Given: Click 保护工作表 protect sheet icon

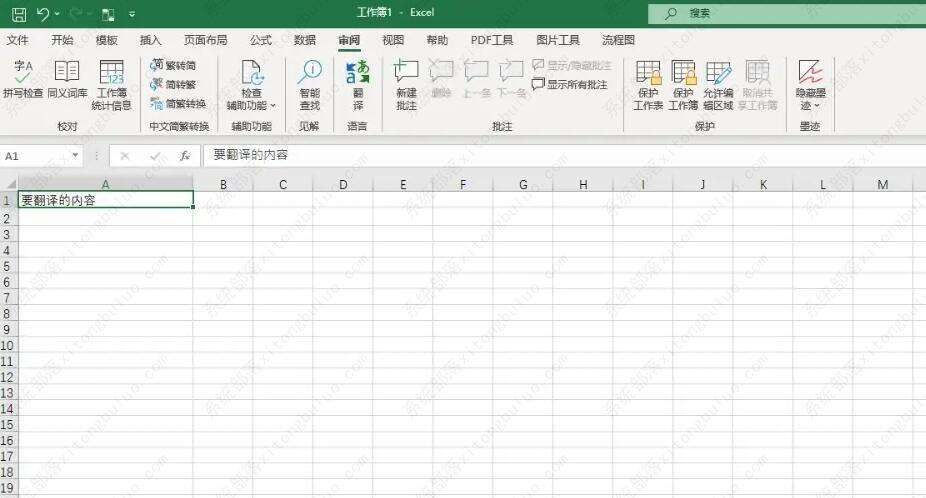Looking at the screenshot, I should (648, 85).
